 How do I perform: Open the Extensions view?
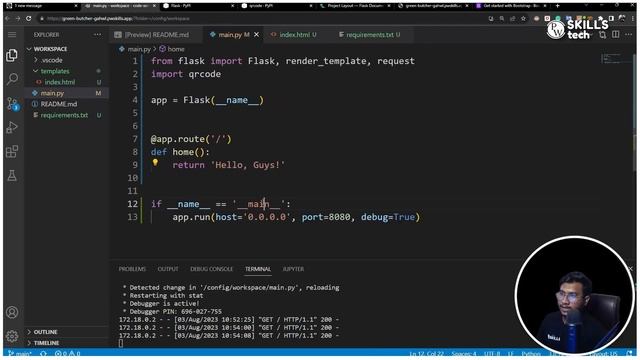coord(12,151)
